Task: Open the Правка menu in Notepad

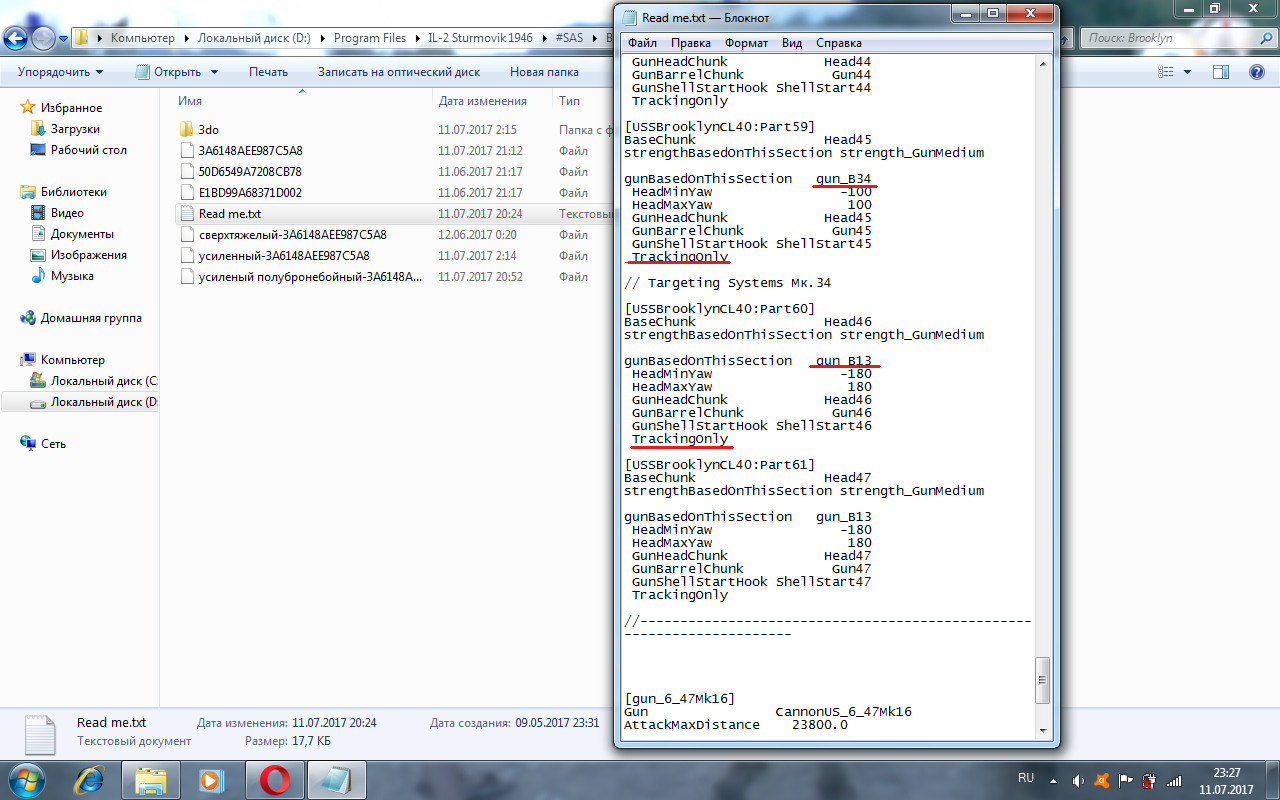Action: 691,43
